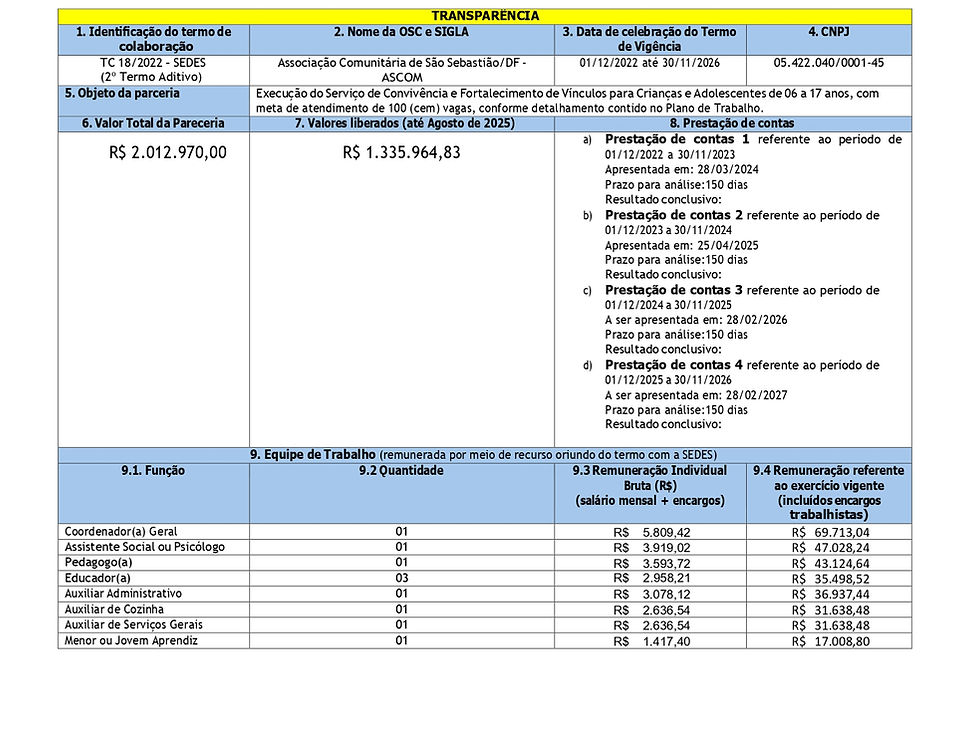Select the '4. CNPJ' header

[829, 39]
